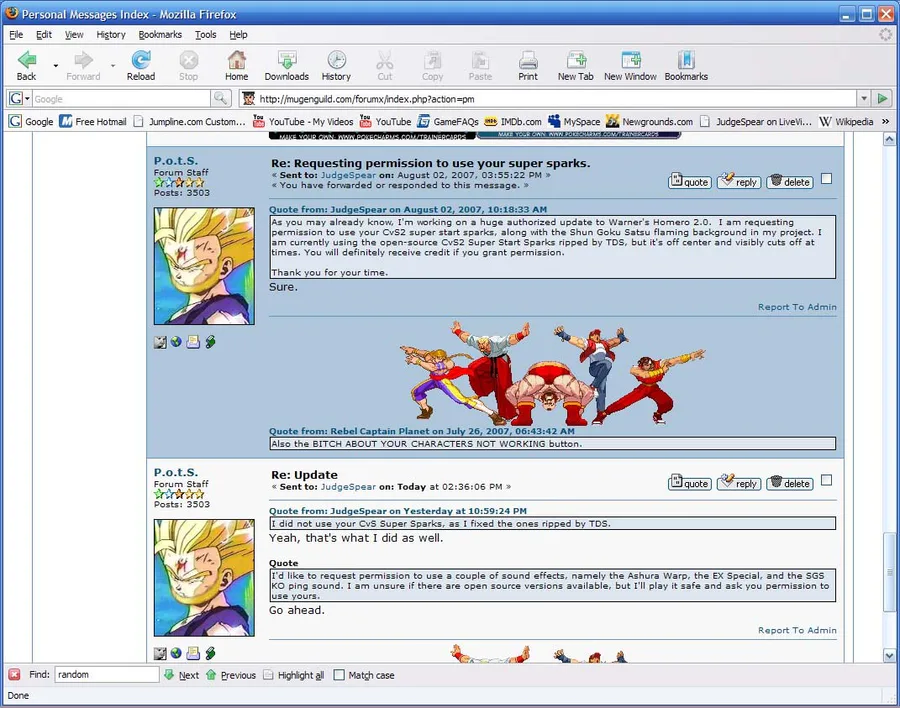Open the View menu
The image size is (900, 708).
tap(73, 34)
